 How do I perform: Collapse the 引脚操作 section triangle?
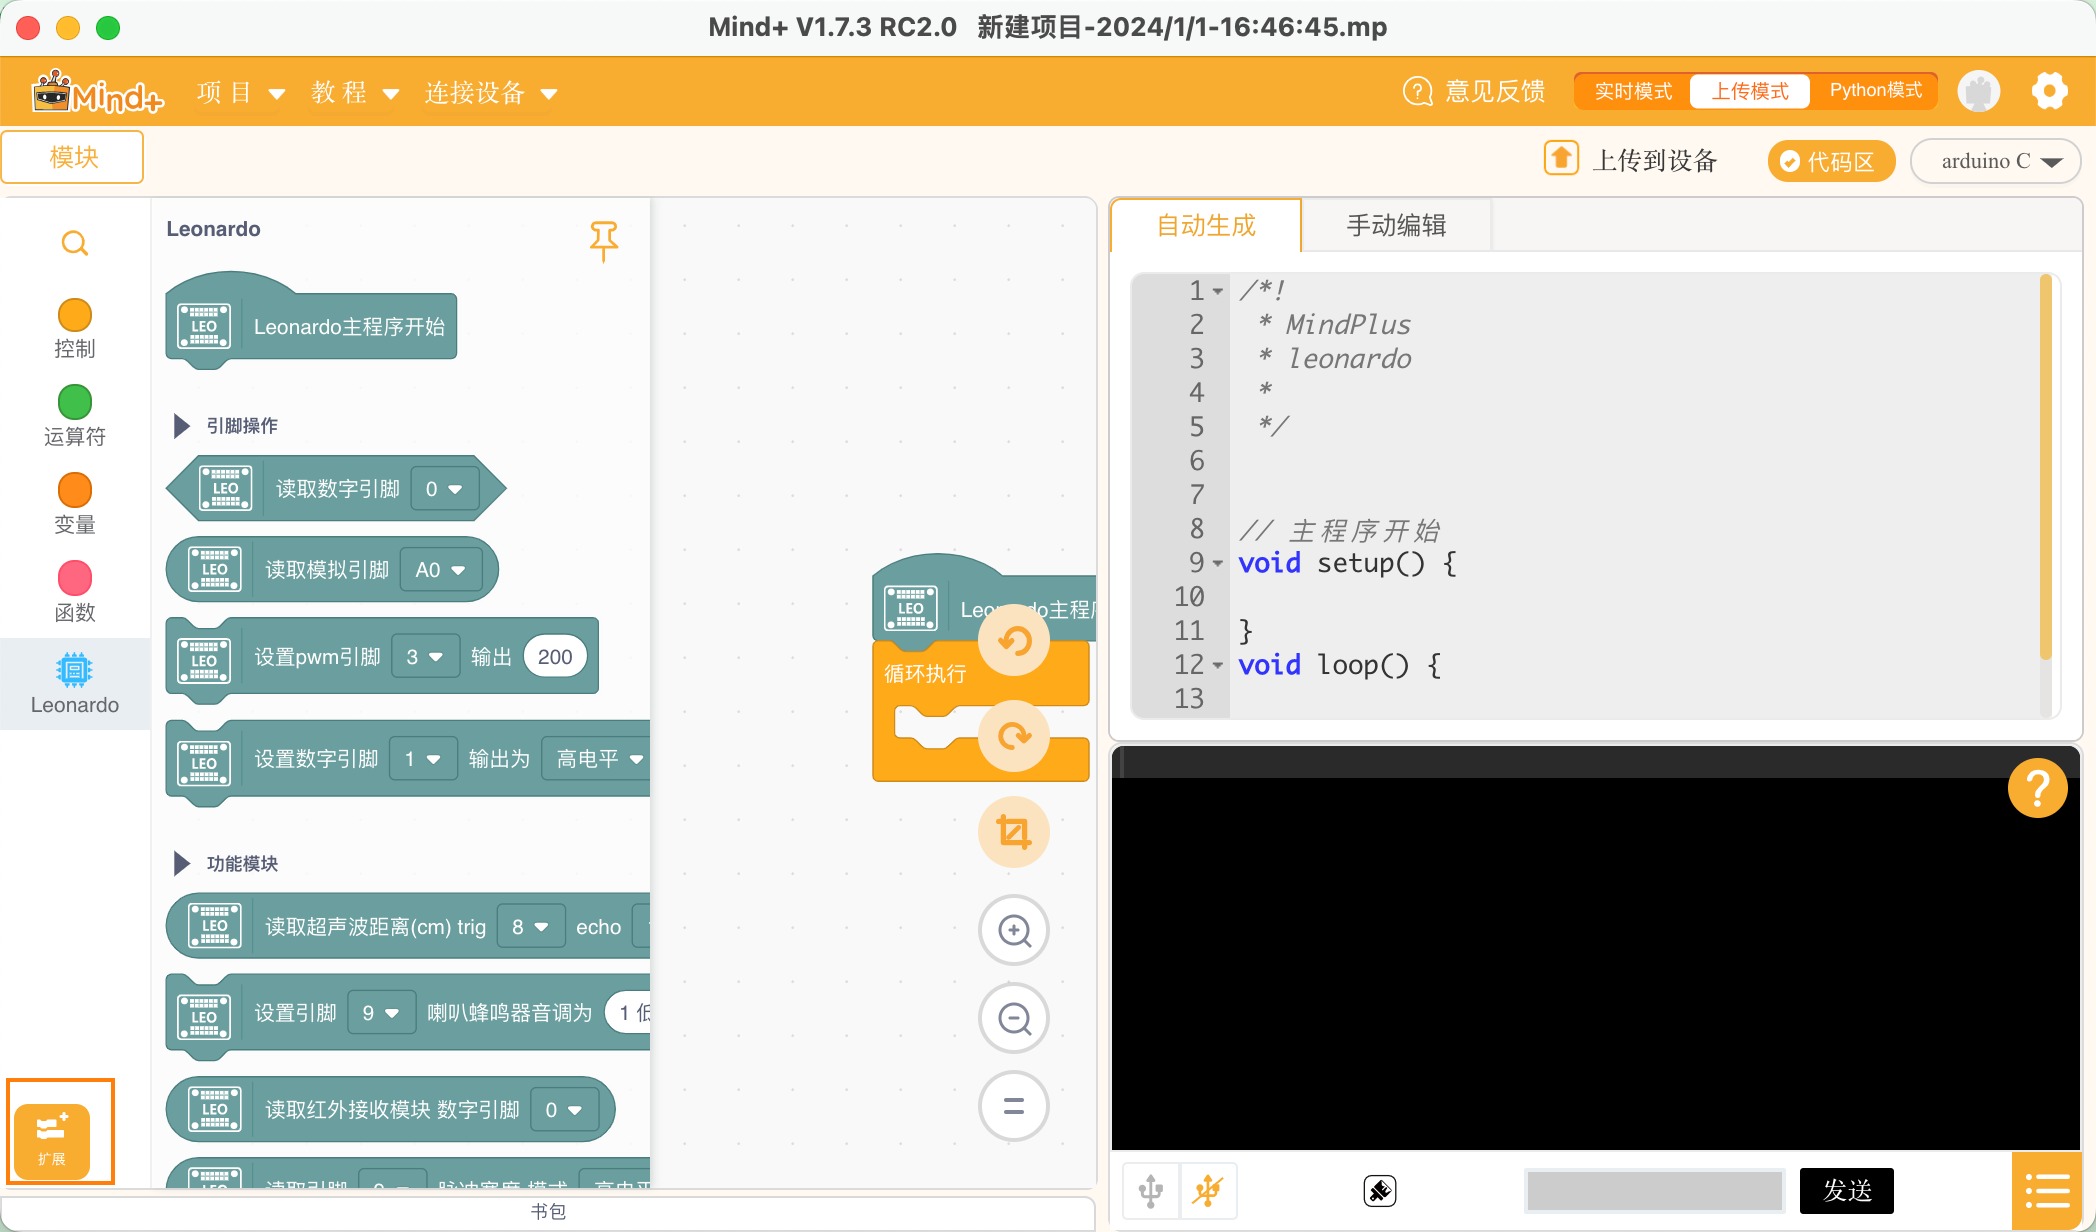point(181,426)
